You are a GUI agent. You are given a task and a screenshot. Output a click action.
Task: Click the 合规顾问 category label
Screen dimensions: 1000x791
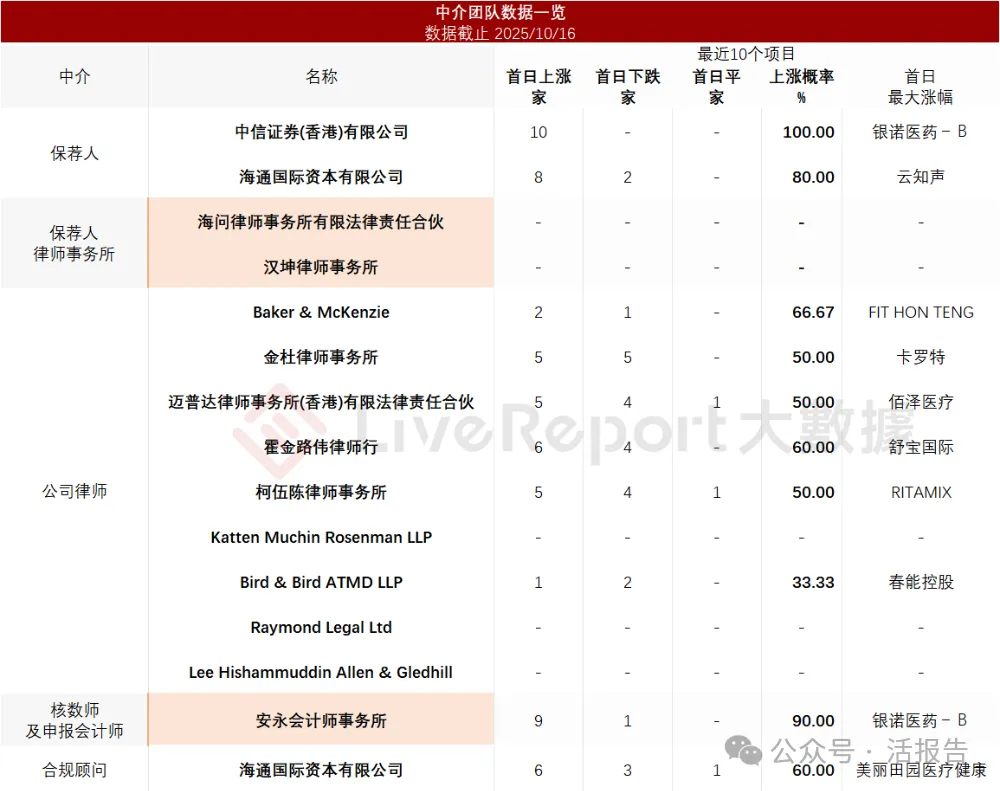(75, 770)
